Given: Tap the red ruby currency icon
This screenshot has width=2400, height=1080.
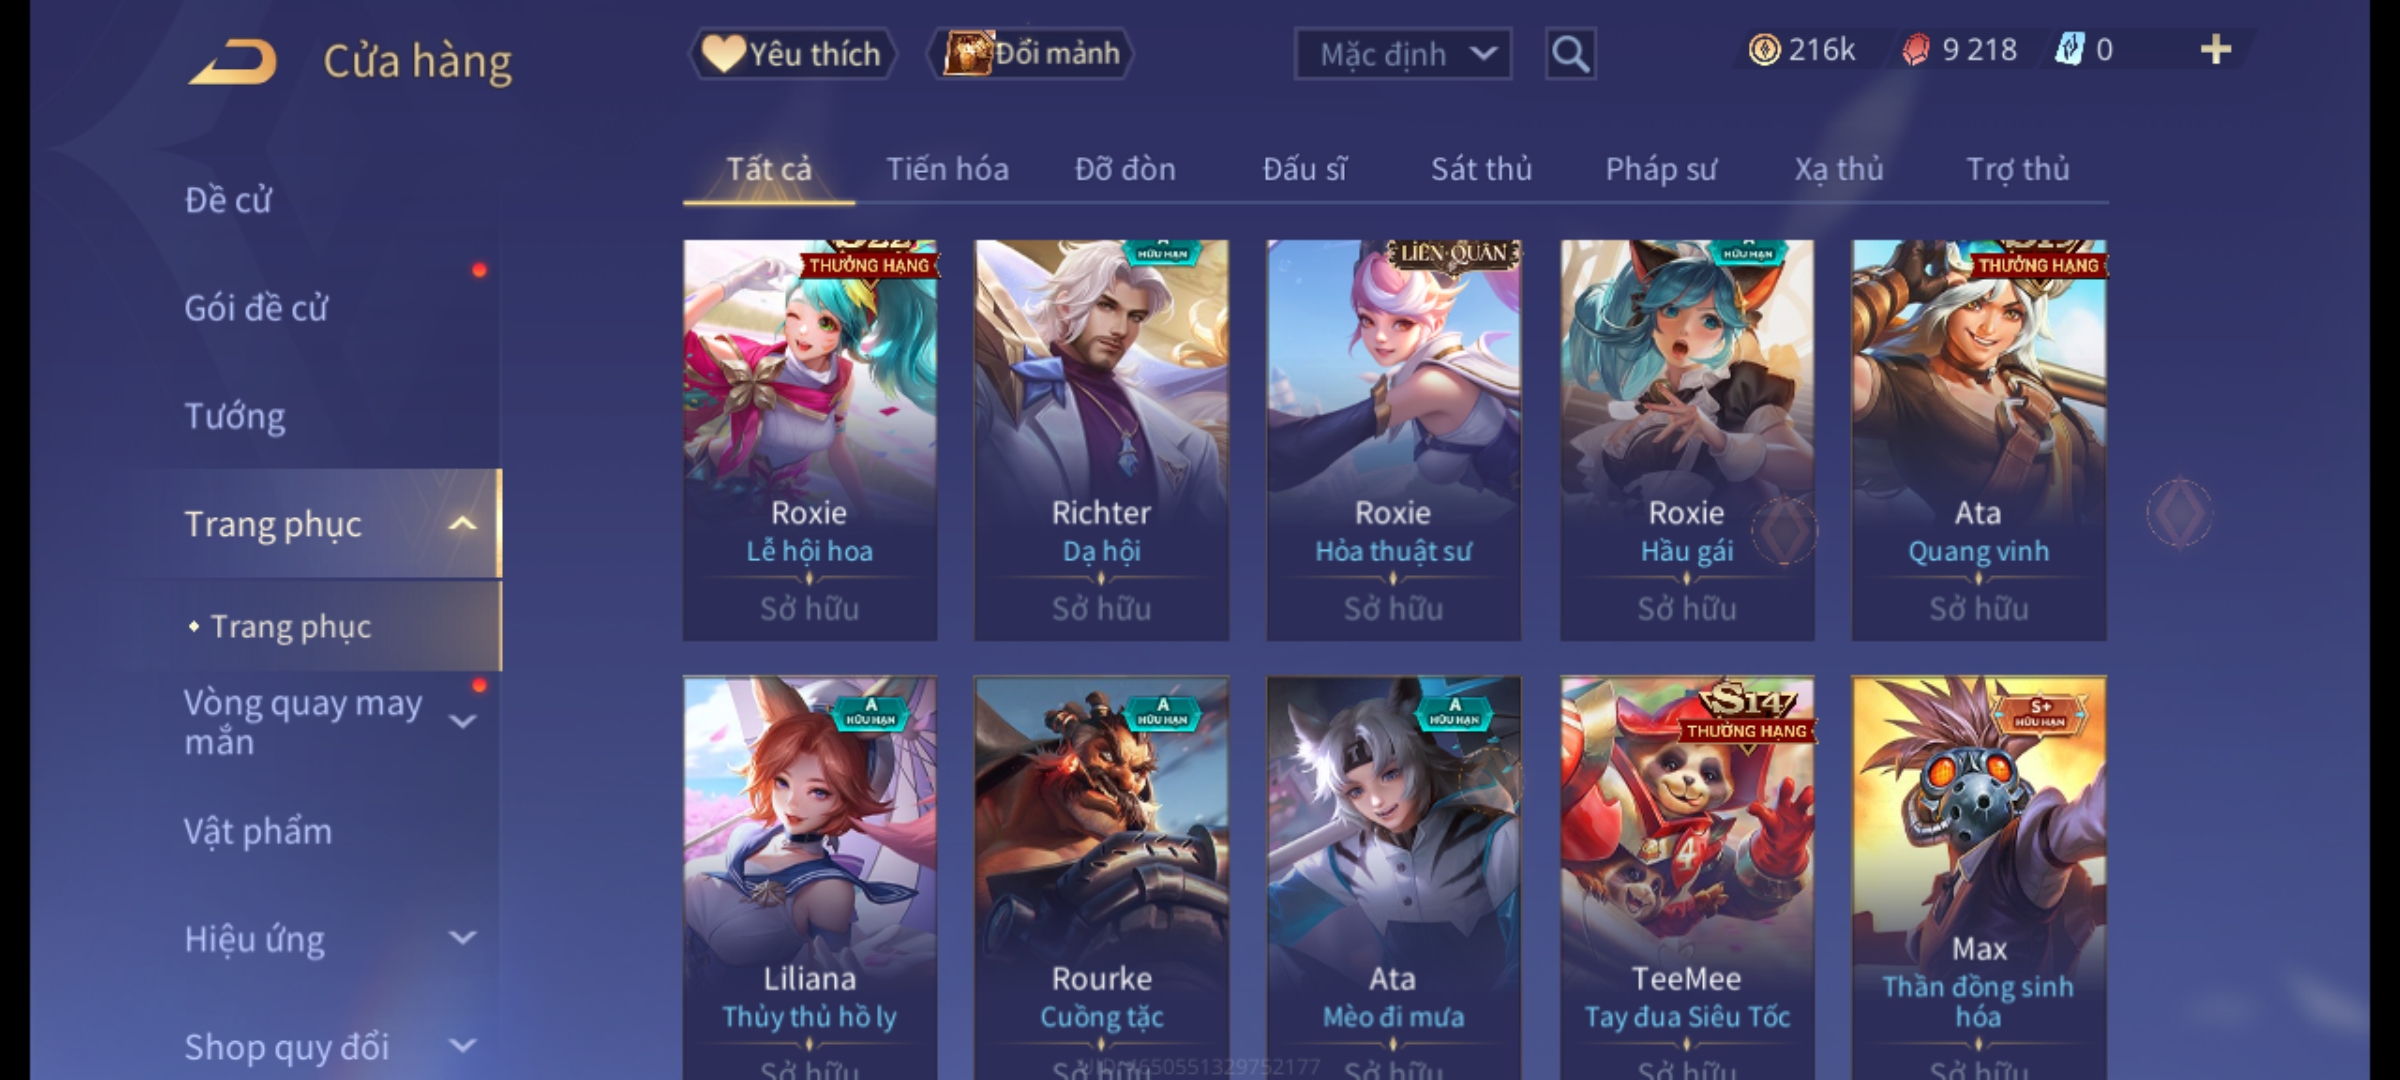Looking at the screenshot, I should click(1915, 50).
